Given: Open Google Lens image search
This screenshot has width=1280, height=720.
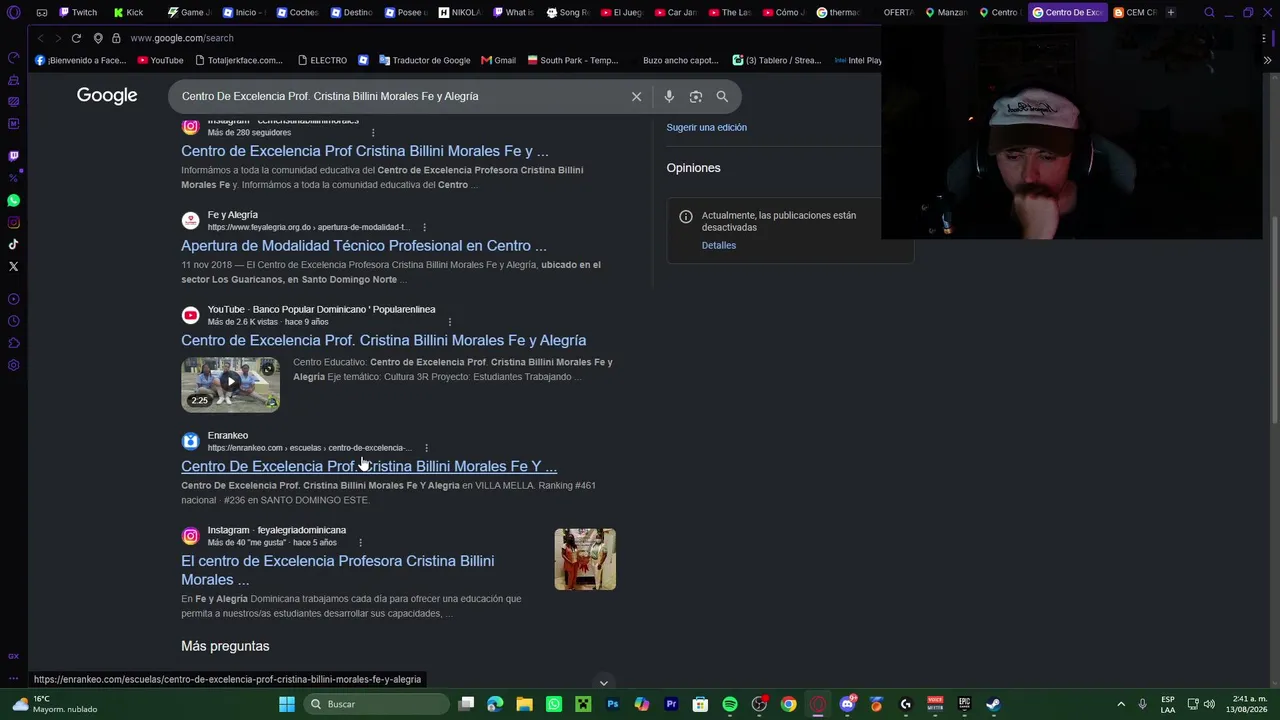Looking at the screenshot, I should pyautogui.click(x=696, y=96).
